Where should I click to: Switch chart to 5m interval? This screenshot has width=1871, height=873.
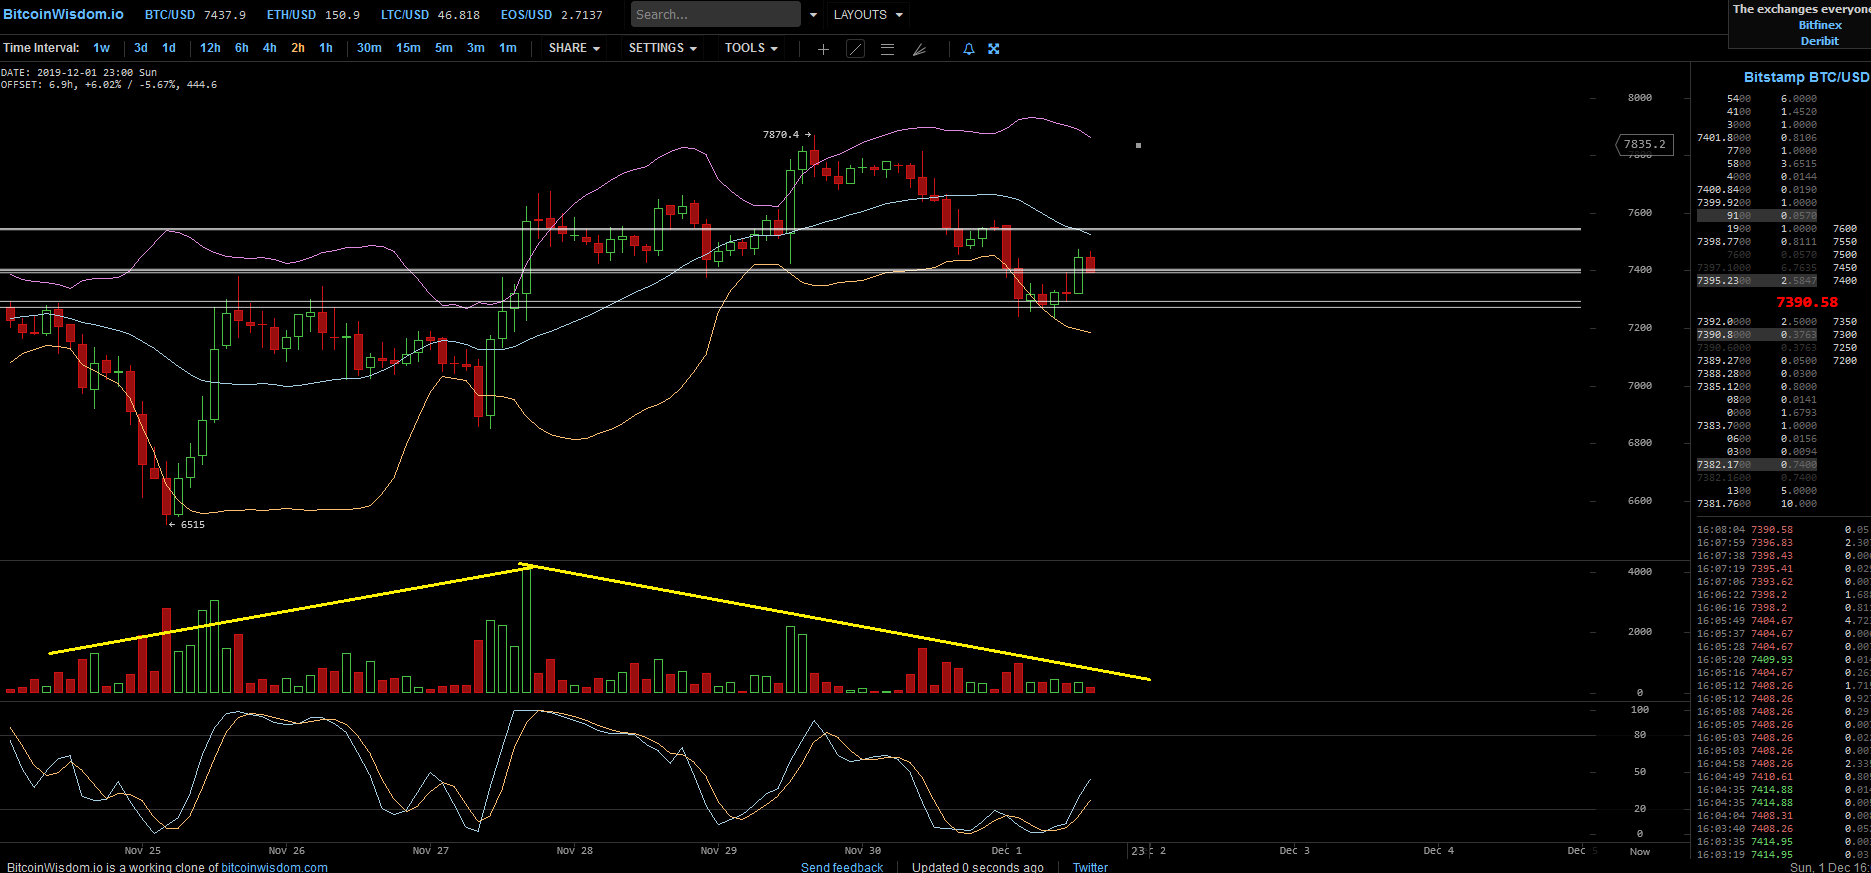coord(444,48)
